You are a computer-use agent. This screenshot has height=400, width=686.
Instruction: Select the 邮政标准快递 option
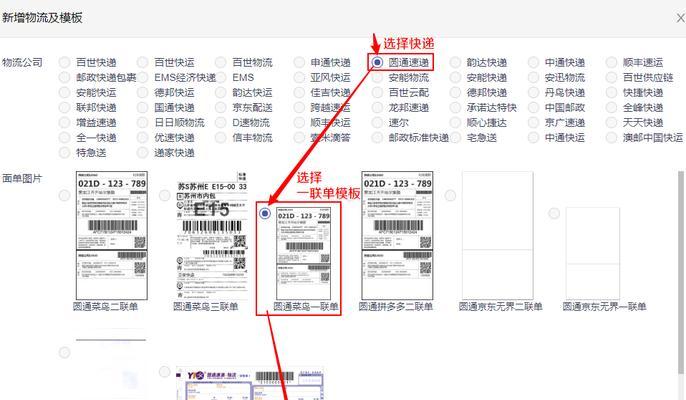point(377,138)
